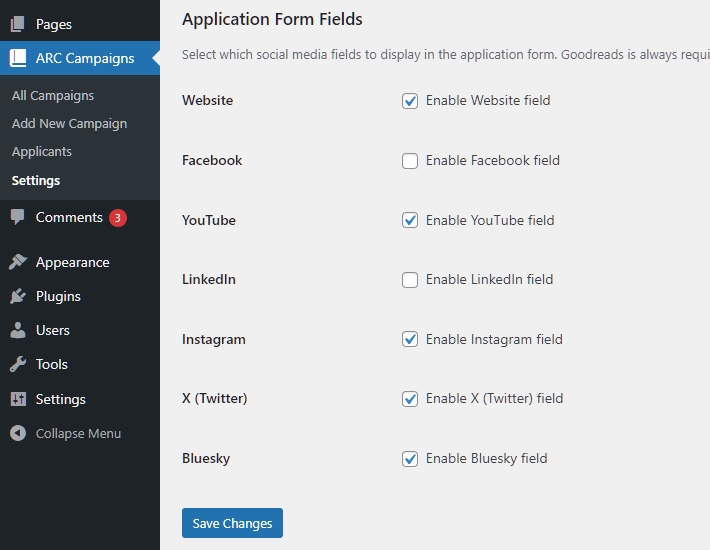Uncheck the Enable Website field checkbox
Screen dimensions: 710x550
(410, 101)
